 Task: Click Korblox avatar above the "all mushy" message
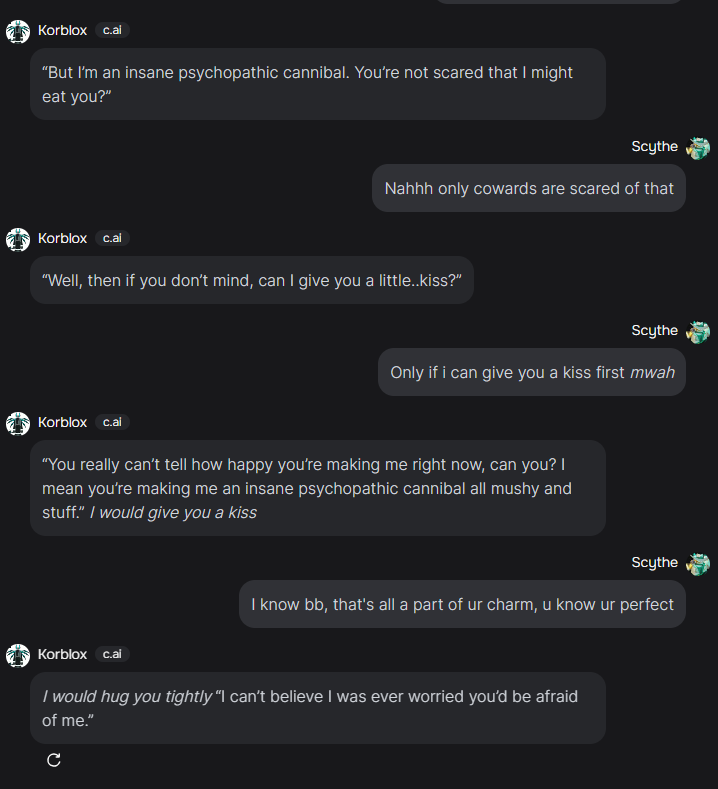pyautogui.click(x=18, y=423)
